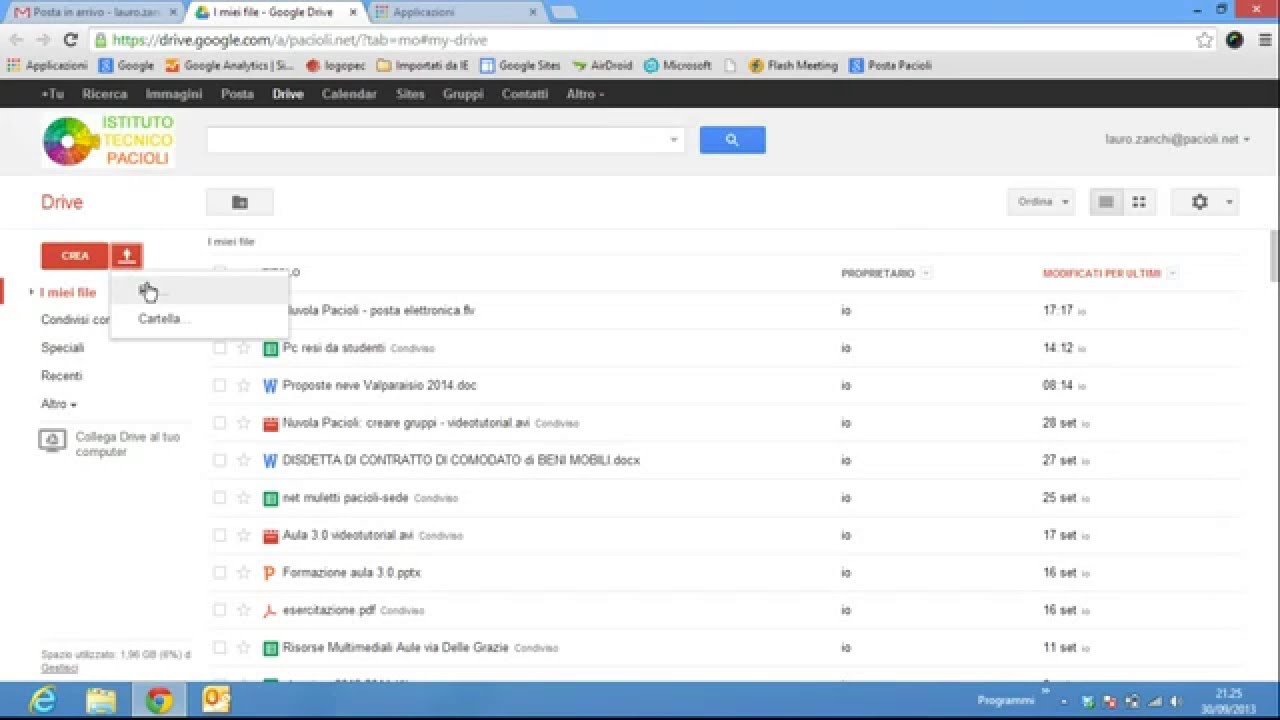Tick the checkbox for DISDETTA DI CONTRATTO docx
The height and width of the screenshot is (720, 1280).
point(219,460)
